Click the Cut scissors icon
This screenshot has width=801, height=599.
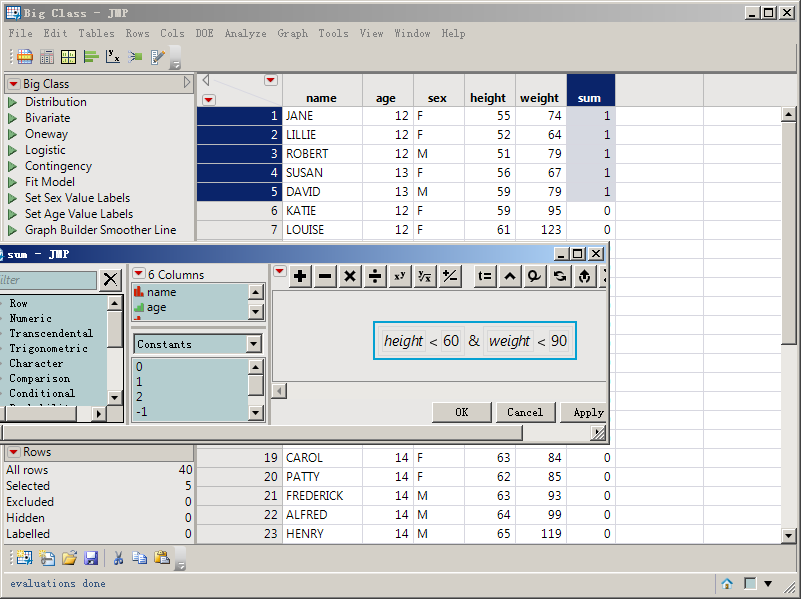point(118,558)
